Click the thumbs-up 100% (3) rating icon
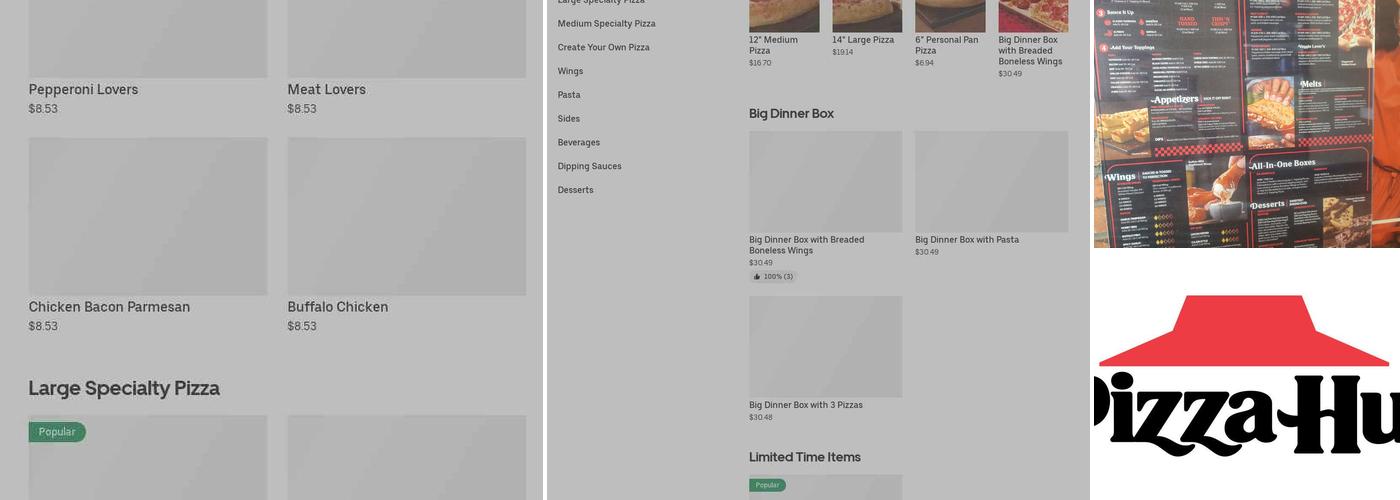1400x500 pixels. (757, 277)
